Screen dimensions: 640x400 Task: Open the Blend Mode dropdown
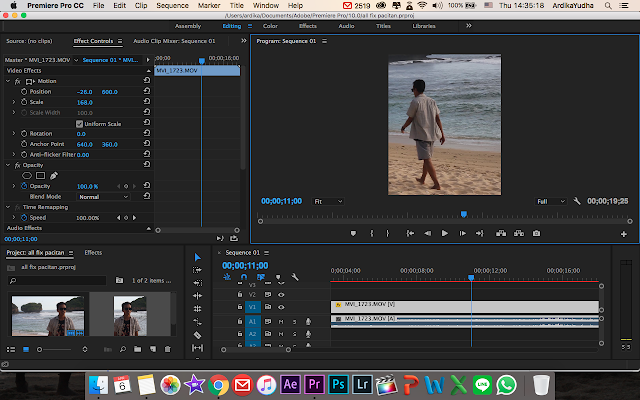click(103, 197)
